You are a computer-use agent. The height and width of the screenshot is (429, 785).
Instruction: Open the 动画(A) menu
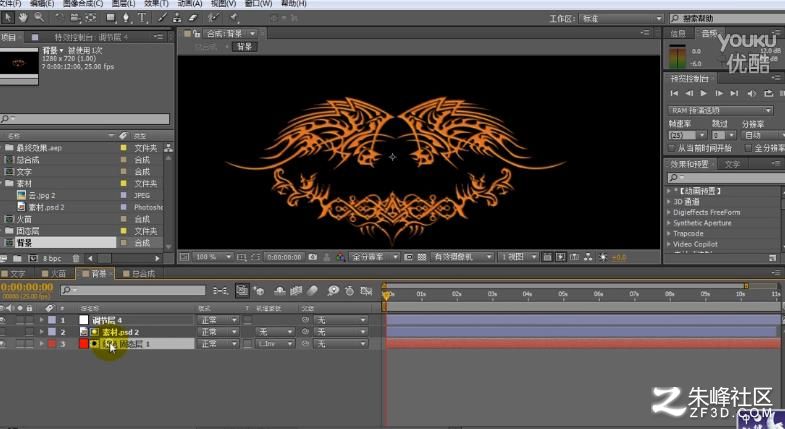[x=189, y=3]
